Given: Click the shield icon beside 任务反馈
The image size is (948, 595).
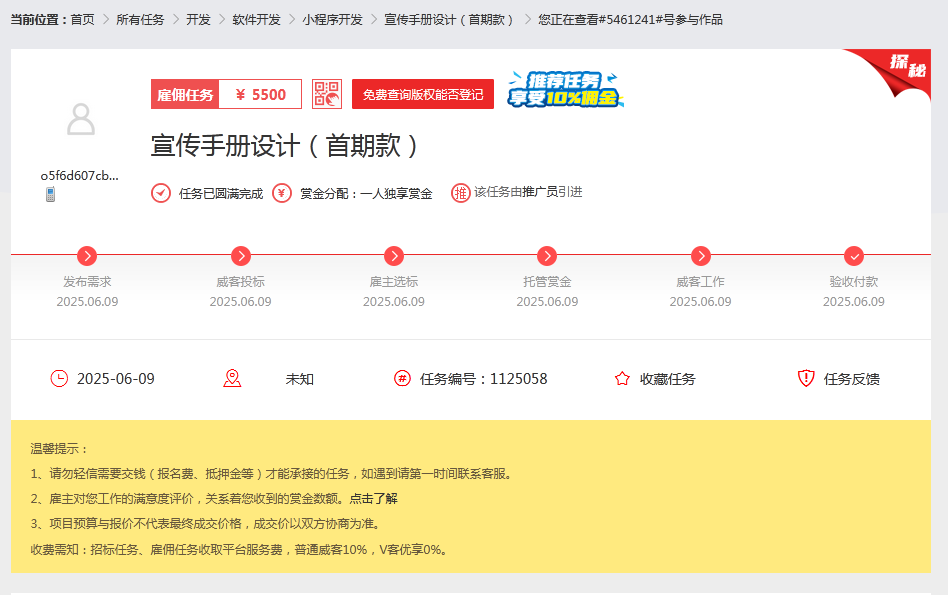Looking at the screenshot, I should (x=805, y=378).
